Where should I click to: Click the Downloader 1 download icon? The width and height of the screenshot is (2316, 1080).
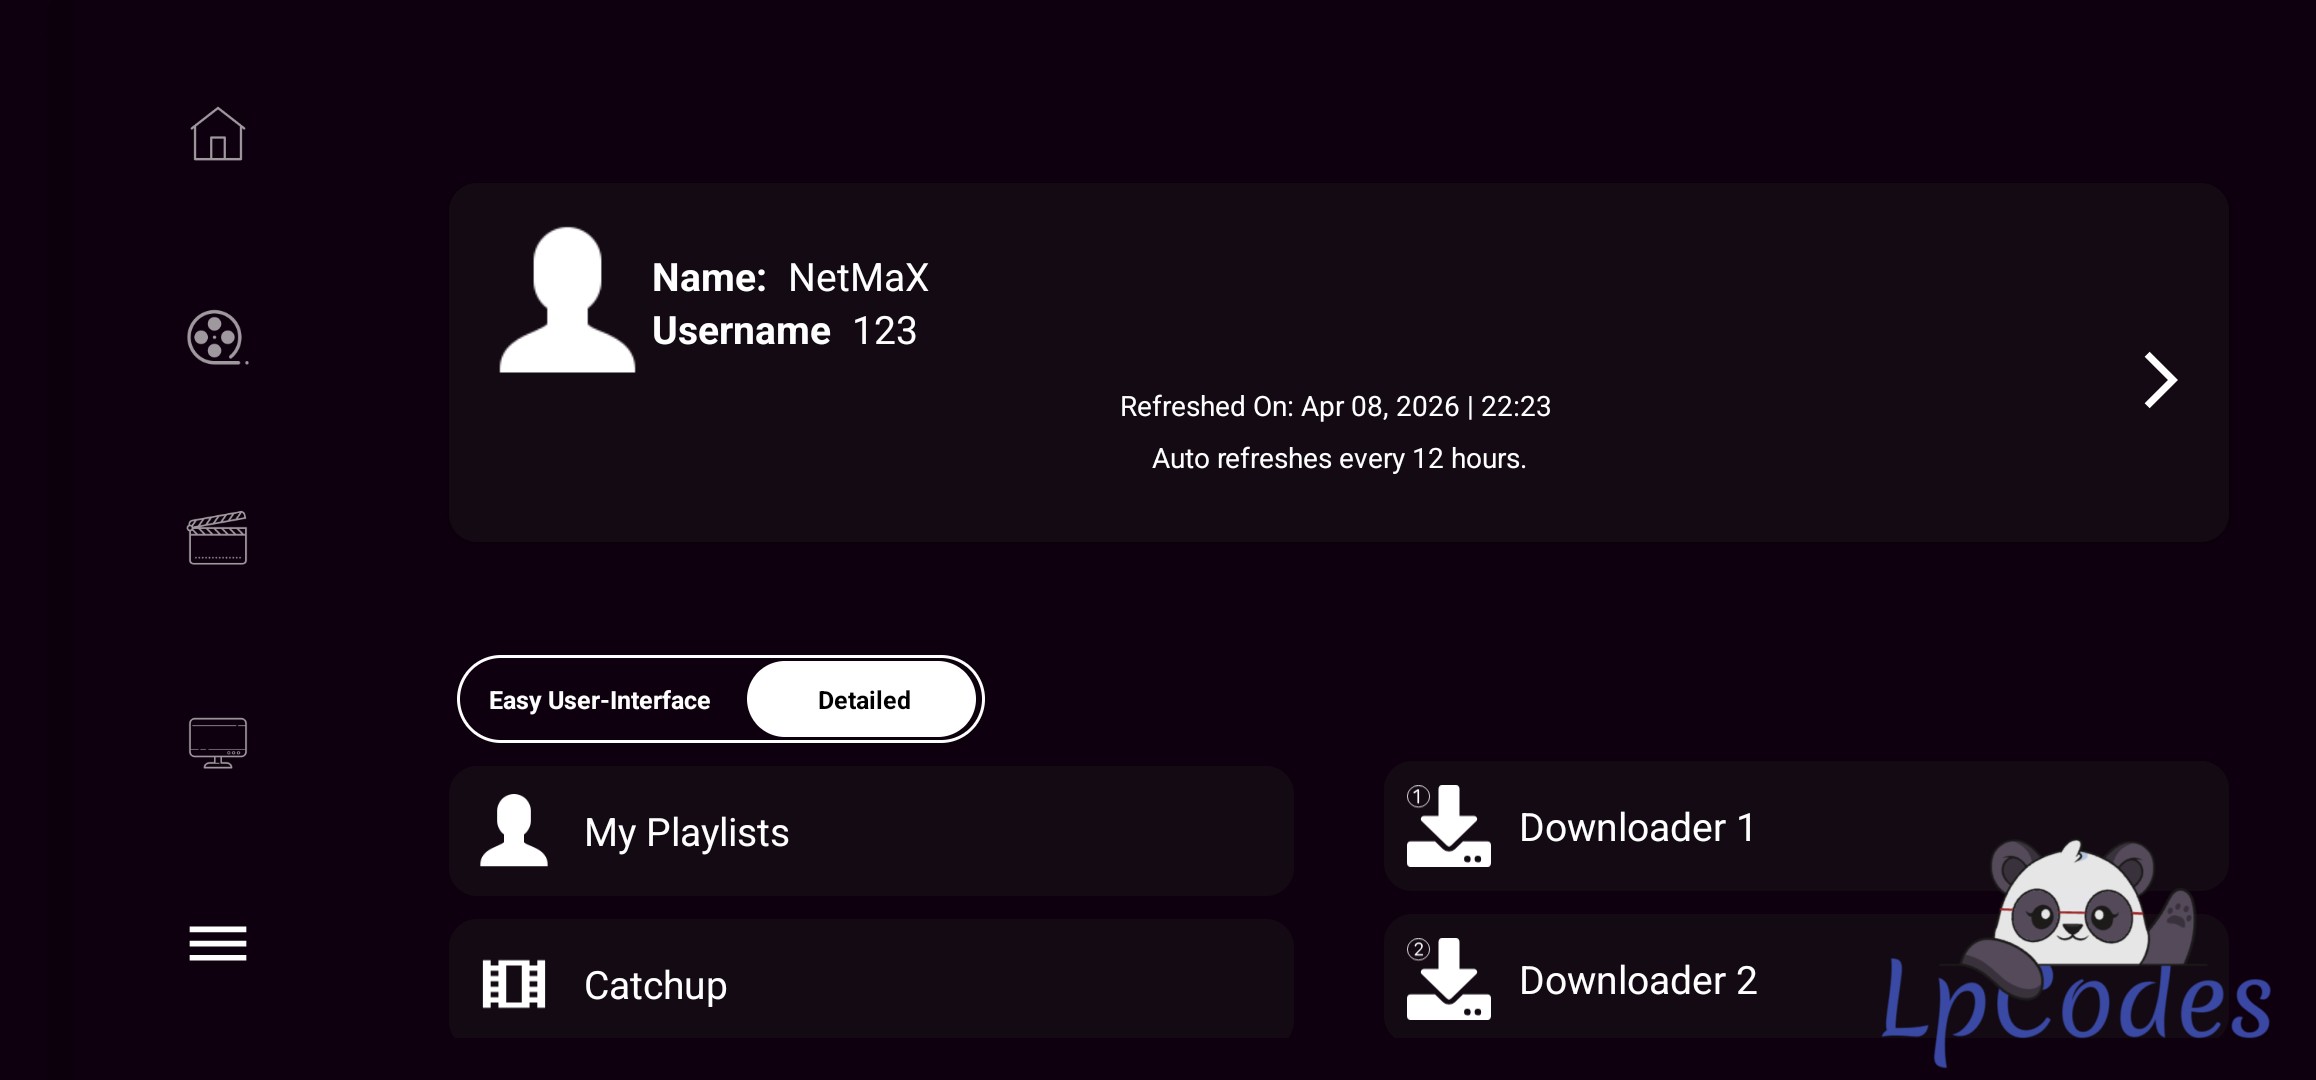pos(1448,827)
